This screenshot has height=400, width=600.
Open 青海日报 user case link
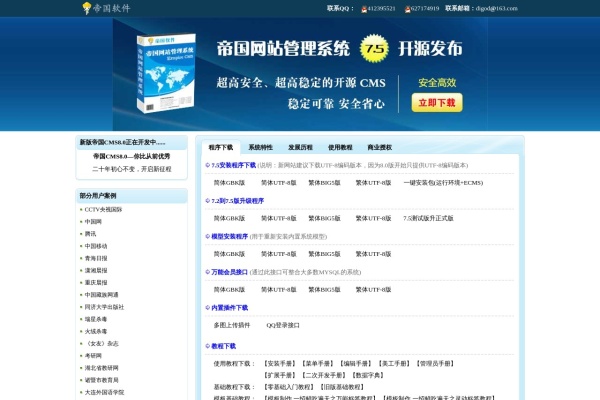[96, 258]
